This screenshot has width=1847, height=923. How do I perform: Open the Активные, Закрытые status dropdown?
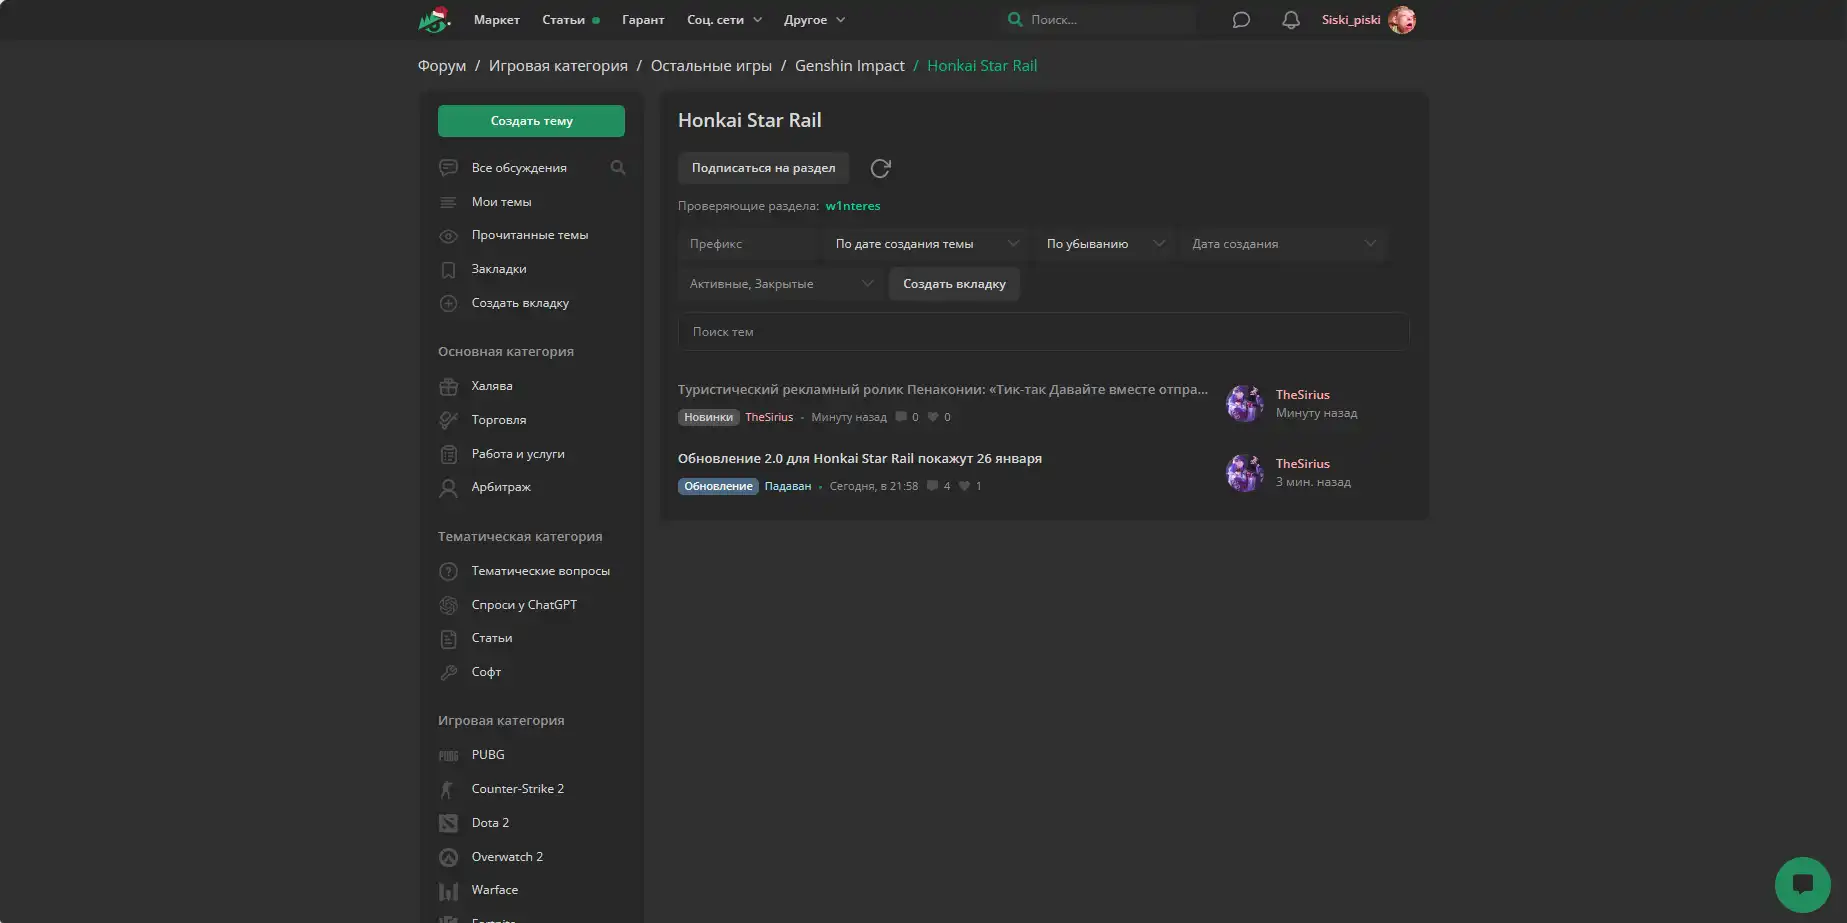781,284
